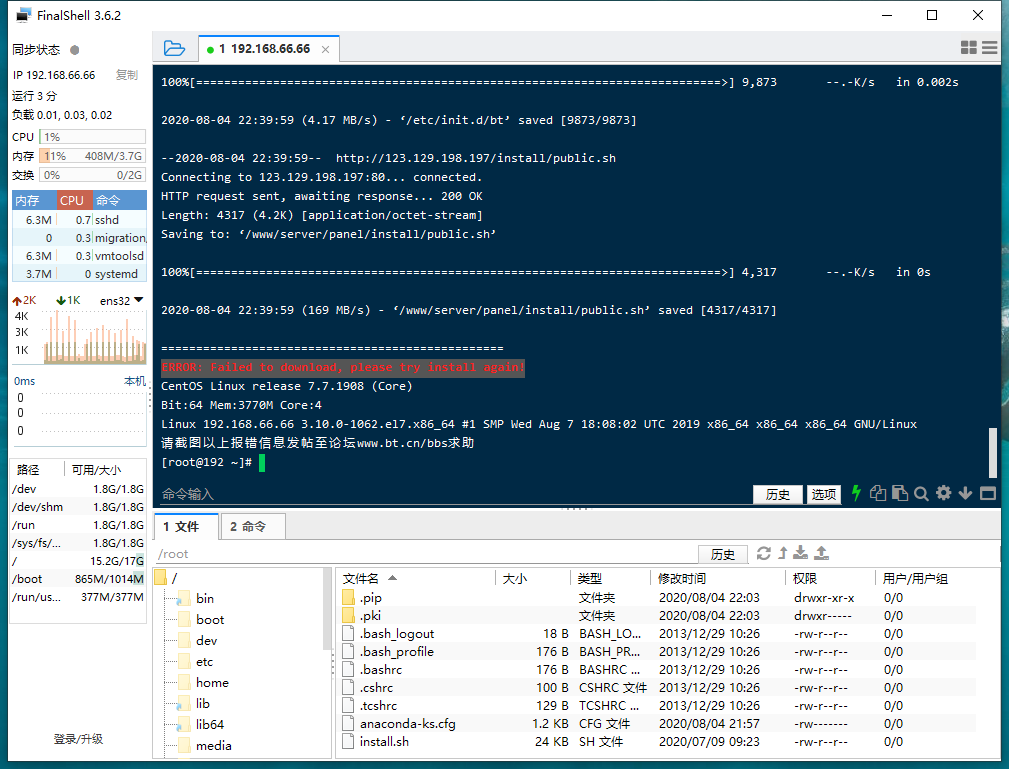
Task: Sort files by 类型 column header
Action: pos(610,579)
